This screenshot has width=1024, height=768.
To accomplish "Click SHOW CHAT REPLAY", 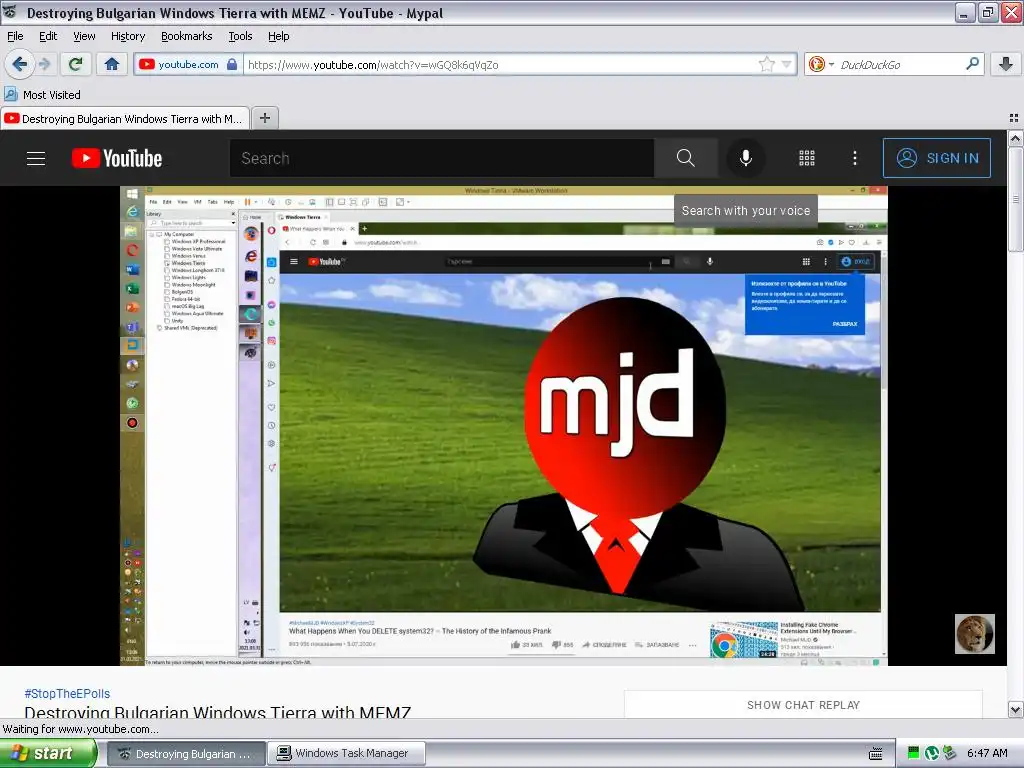I will tap(803, 705).
